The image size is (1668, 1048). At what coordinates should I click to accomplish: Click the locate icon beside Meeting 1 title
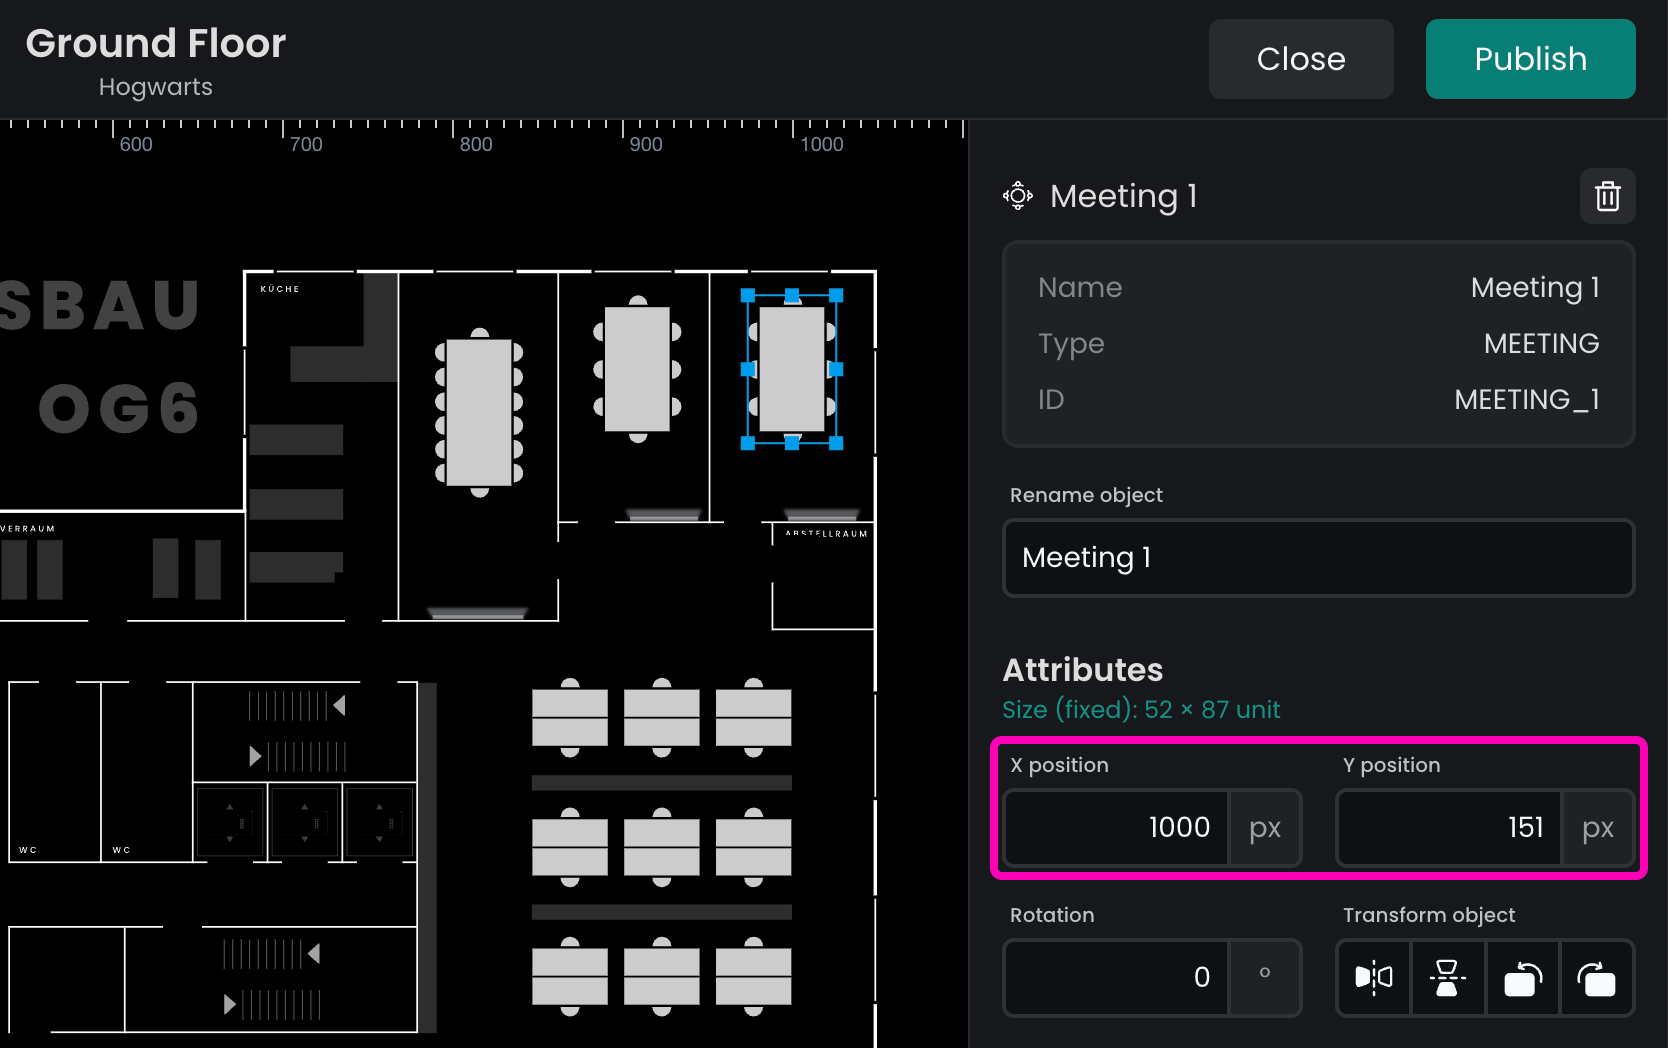point(1018,196)
